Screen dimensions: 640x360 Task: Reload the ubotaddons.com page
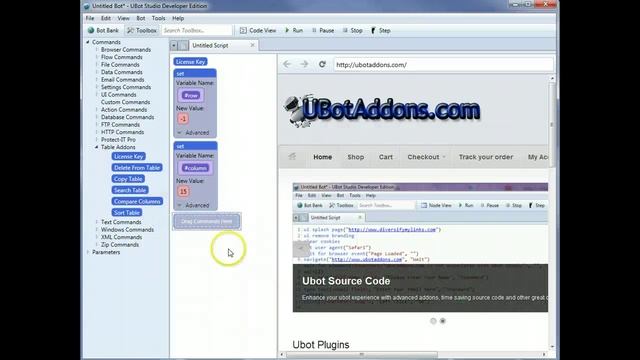pyautogui.click(x=322, y=64)
